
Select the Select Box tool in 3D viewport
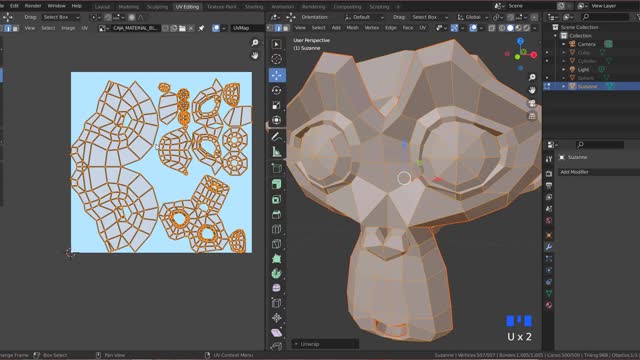tap(276, 44)
